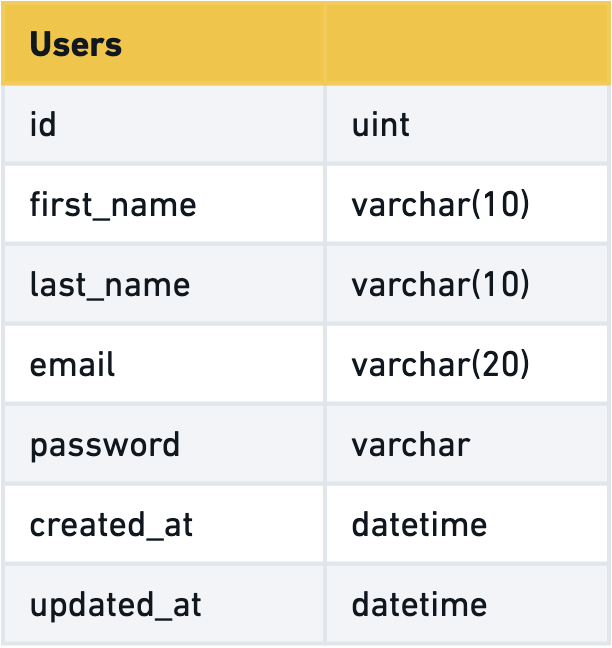Click the word 'at' in updated_at

pos(187,605)
